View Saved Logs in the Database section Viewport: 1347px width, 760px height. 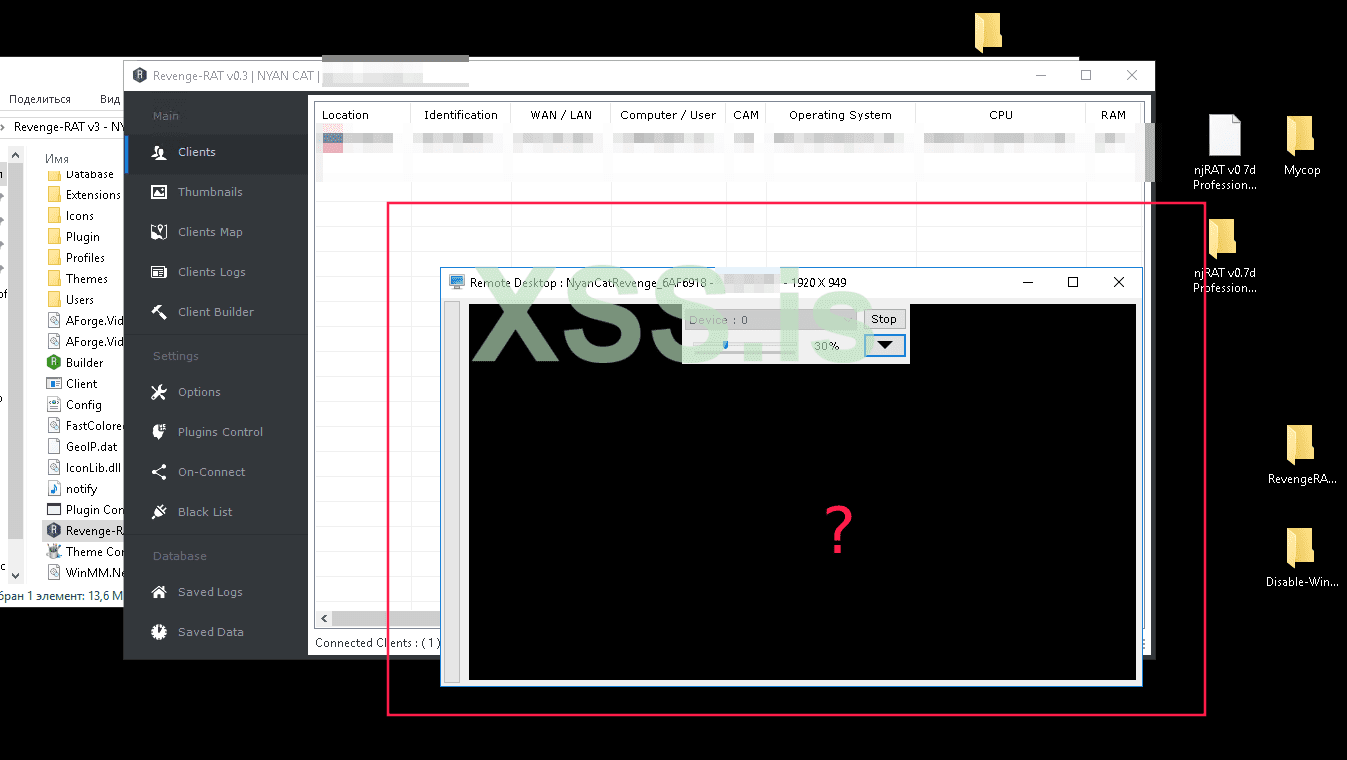pyautogui.click(x=209, y=591)
